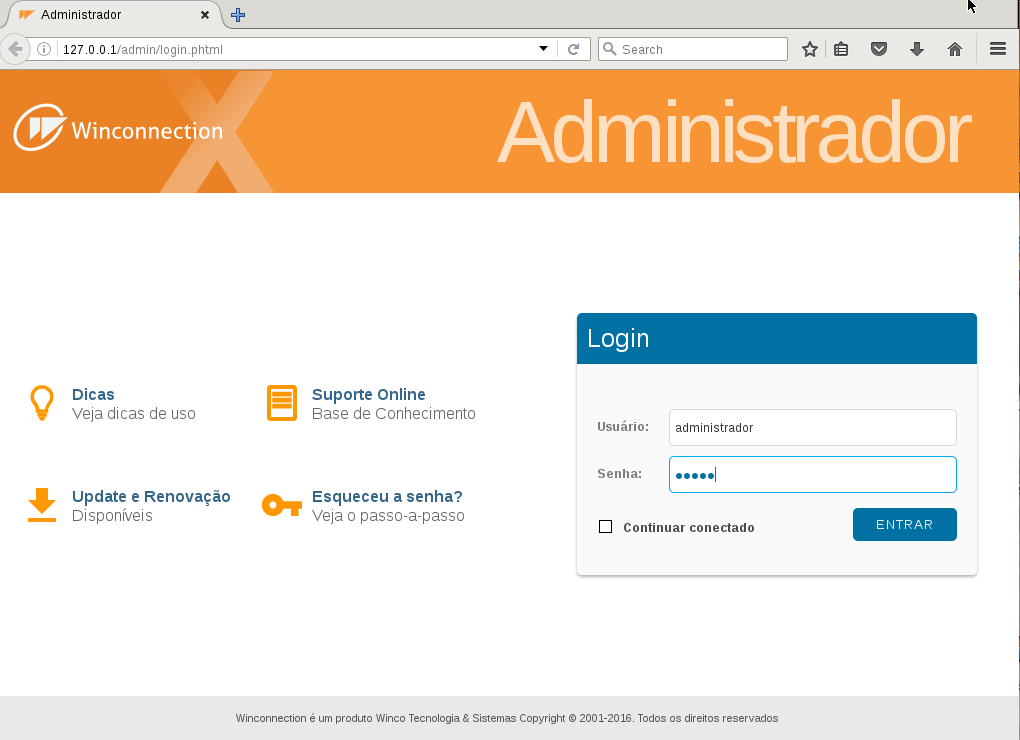Click the Dicas lightbulb icon
The image size is (1020, 740).
click(x=42, y=403)
